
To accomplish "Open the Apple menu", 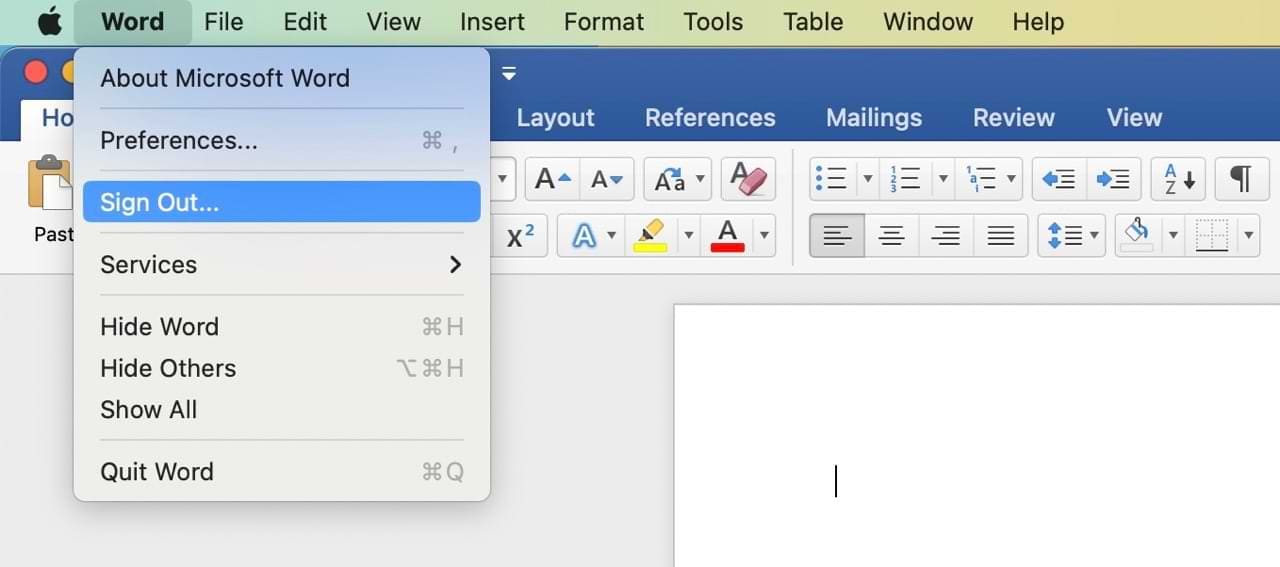I will coord(50,22).
